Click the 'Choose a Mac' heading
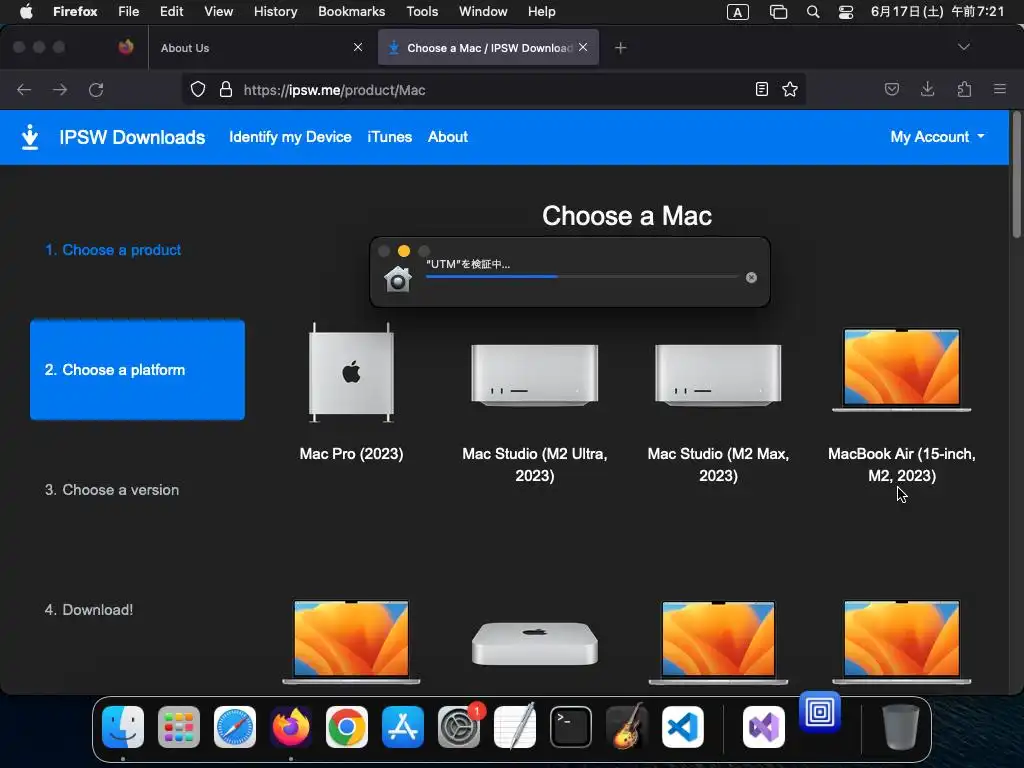This screenshot has height=768, width=1024. [627, 216]
